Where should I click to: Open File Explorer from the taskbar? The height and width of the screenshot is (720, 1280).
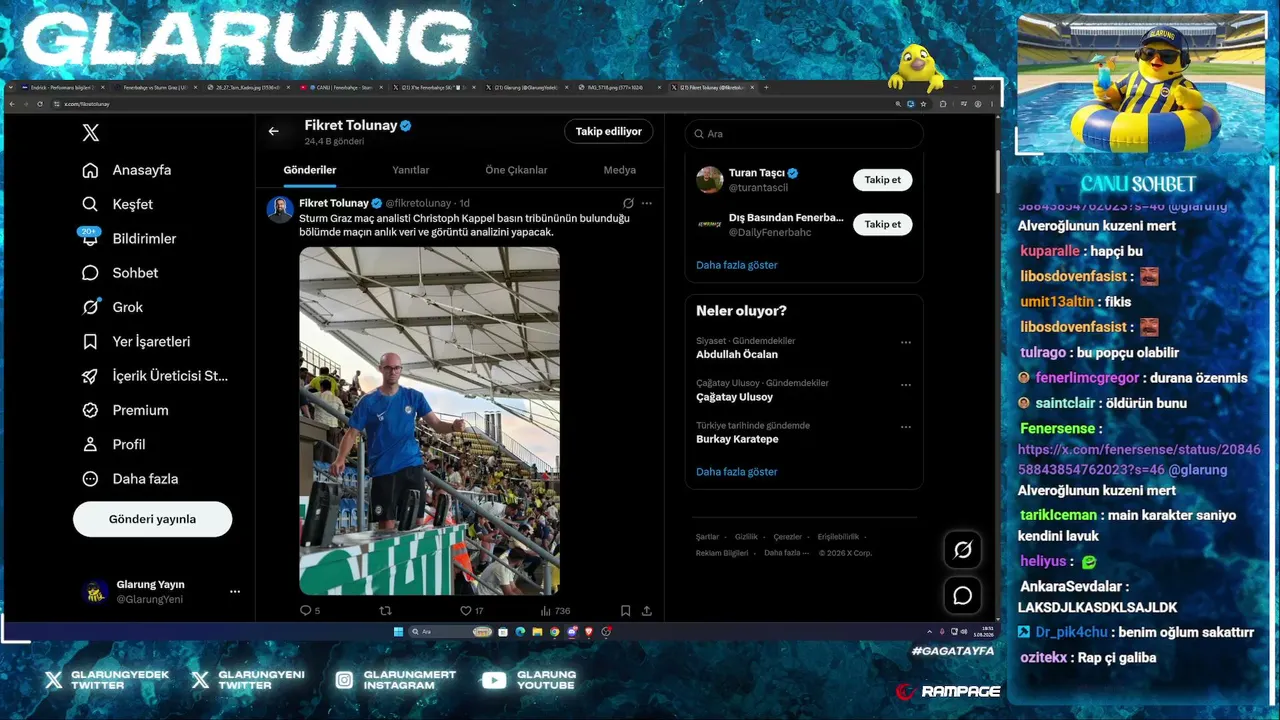(x=537, y=632)
